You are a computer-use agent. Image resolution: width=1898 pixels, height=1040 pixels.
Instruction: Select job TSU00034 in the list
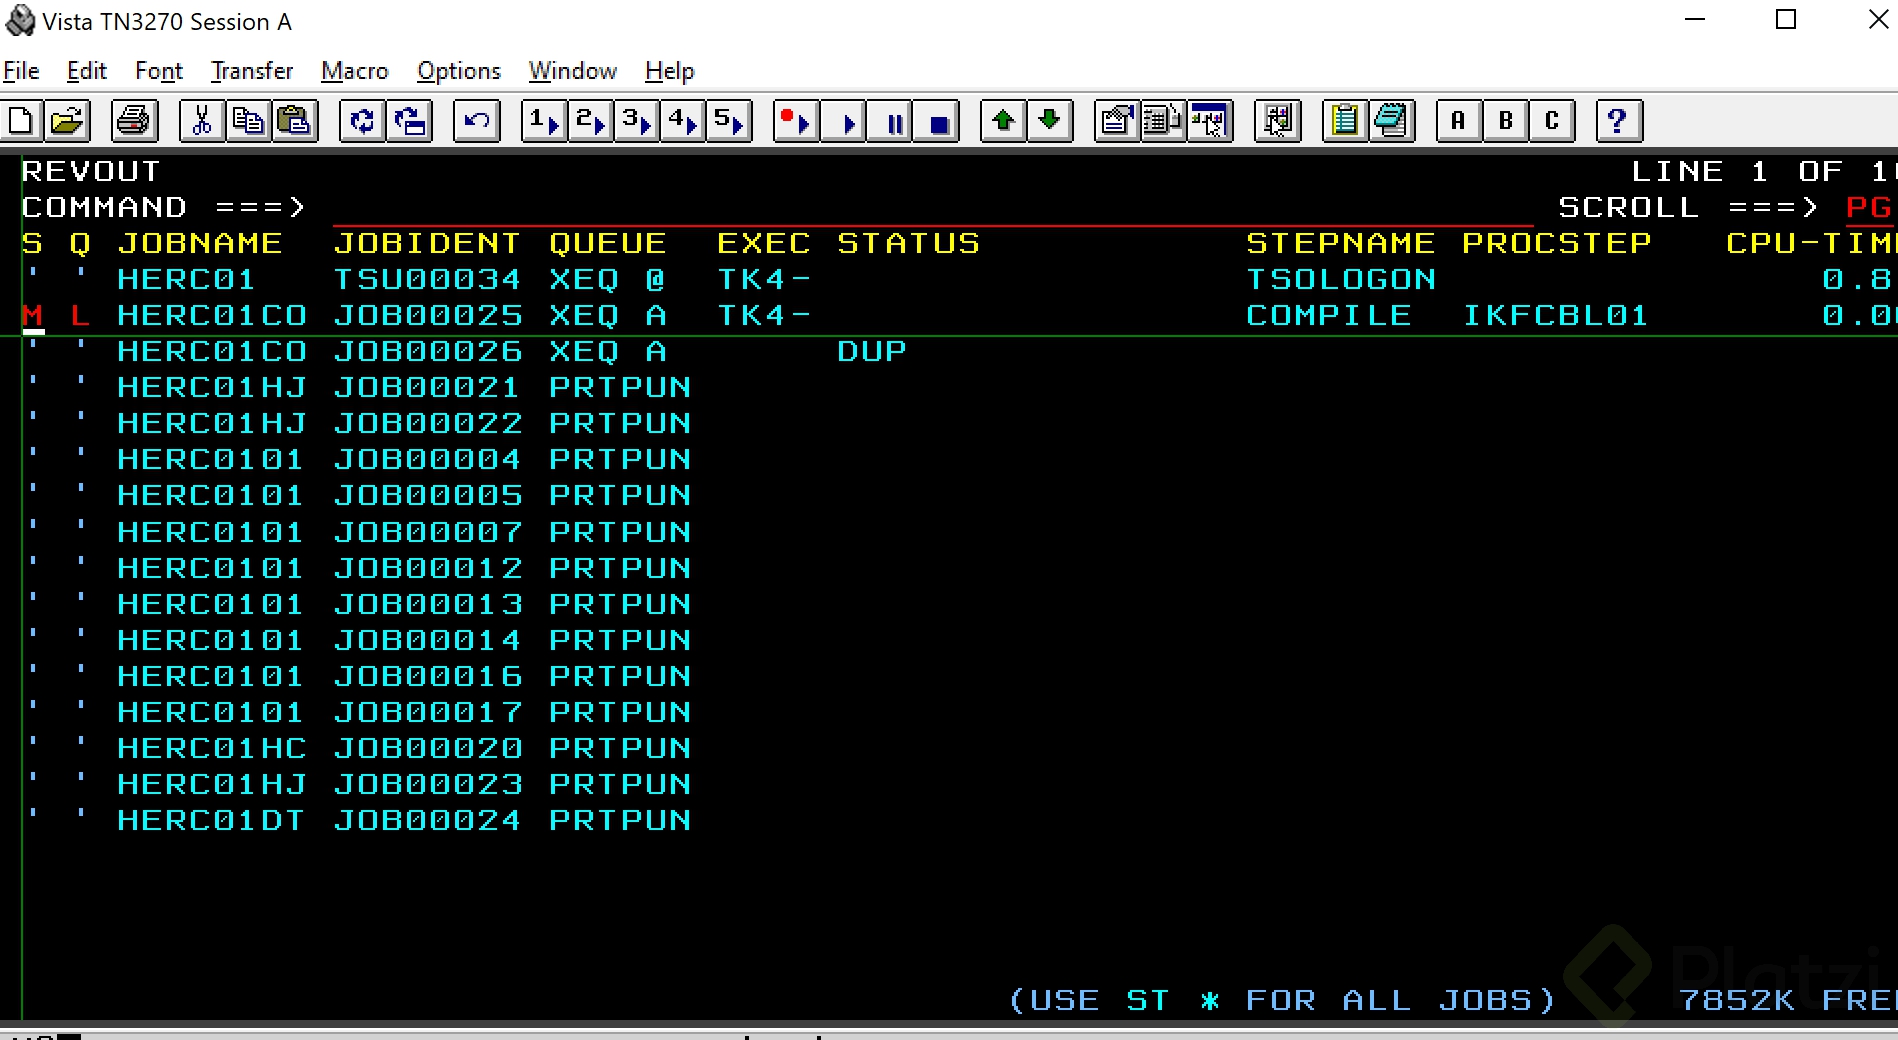click(x=427, y=280)
